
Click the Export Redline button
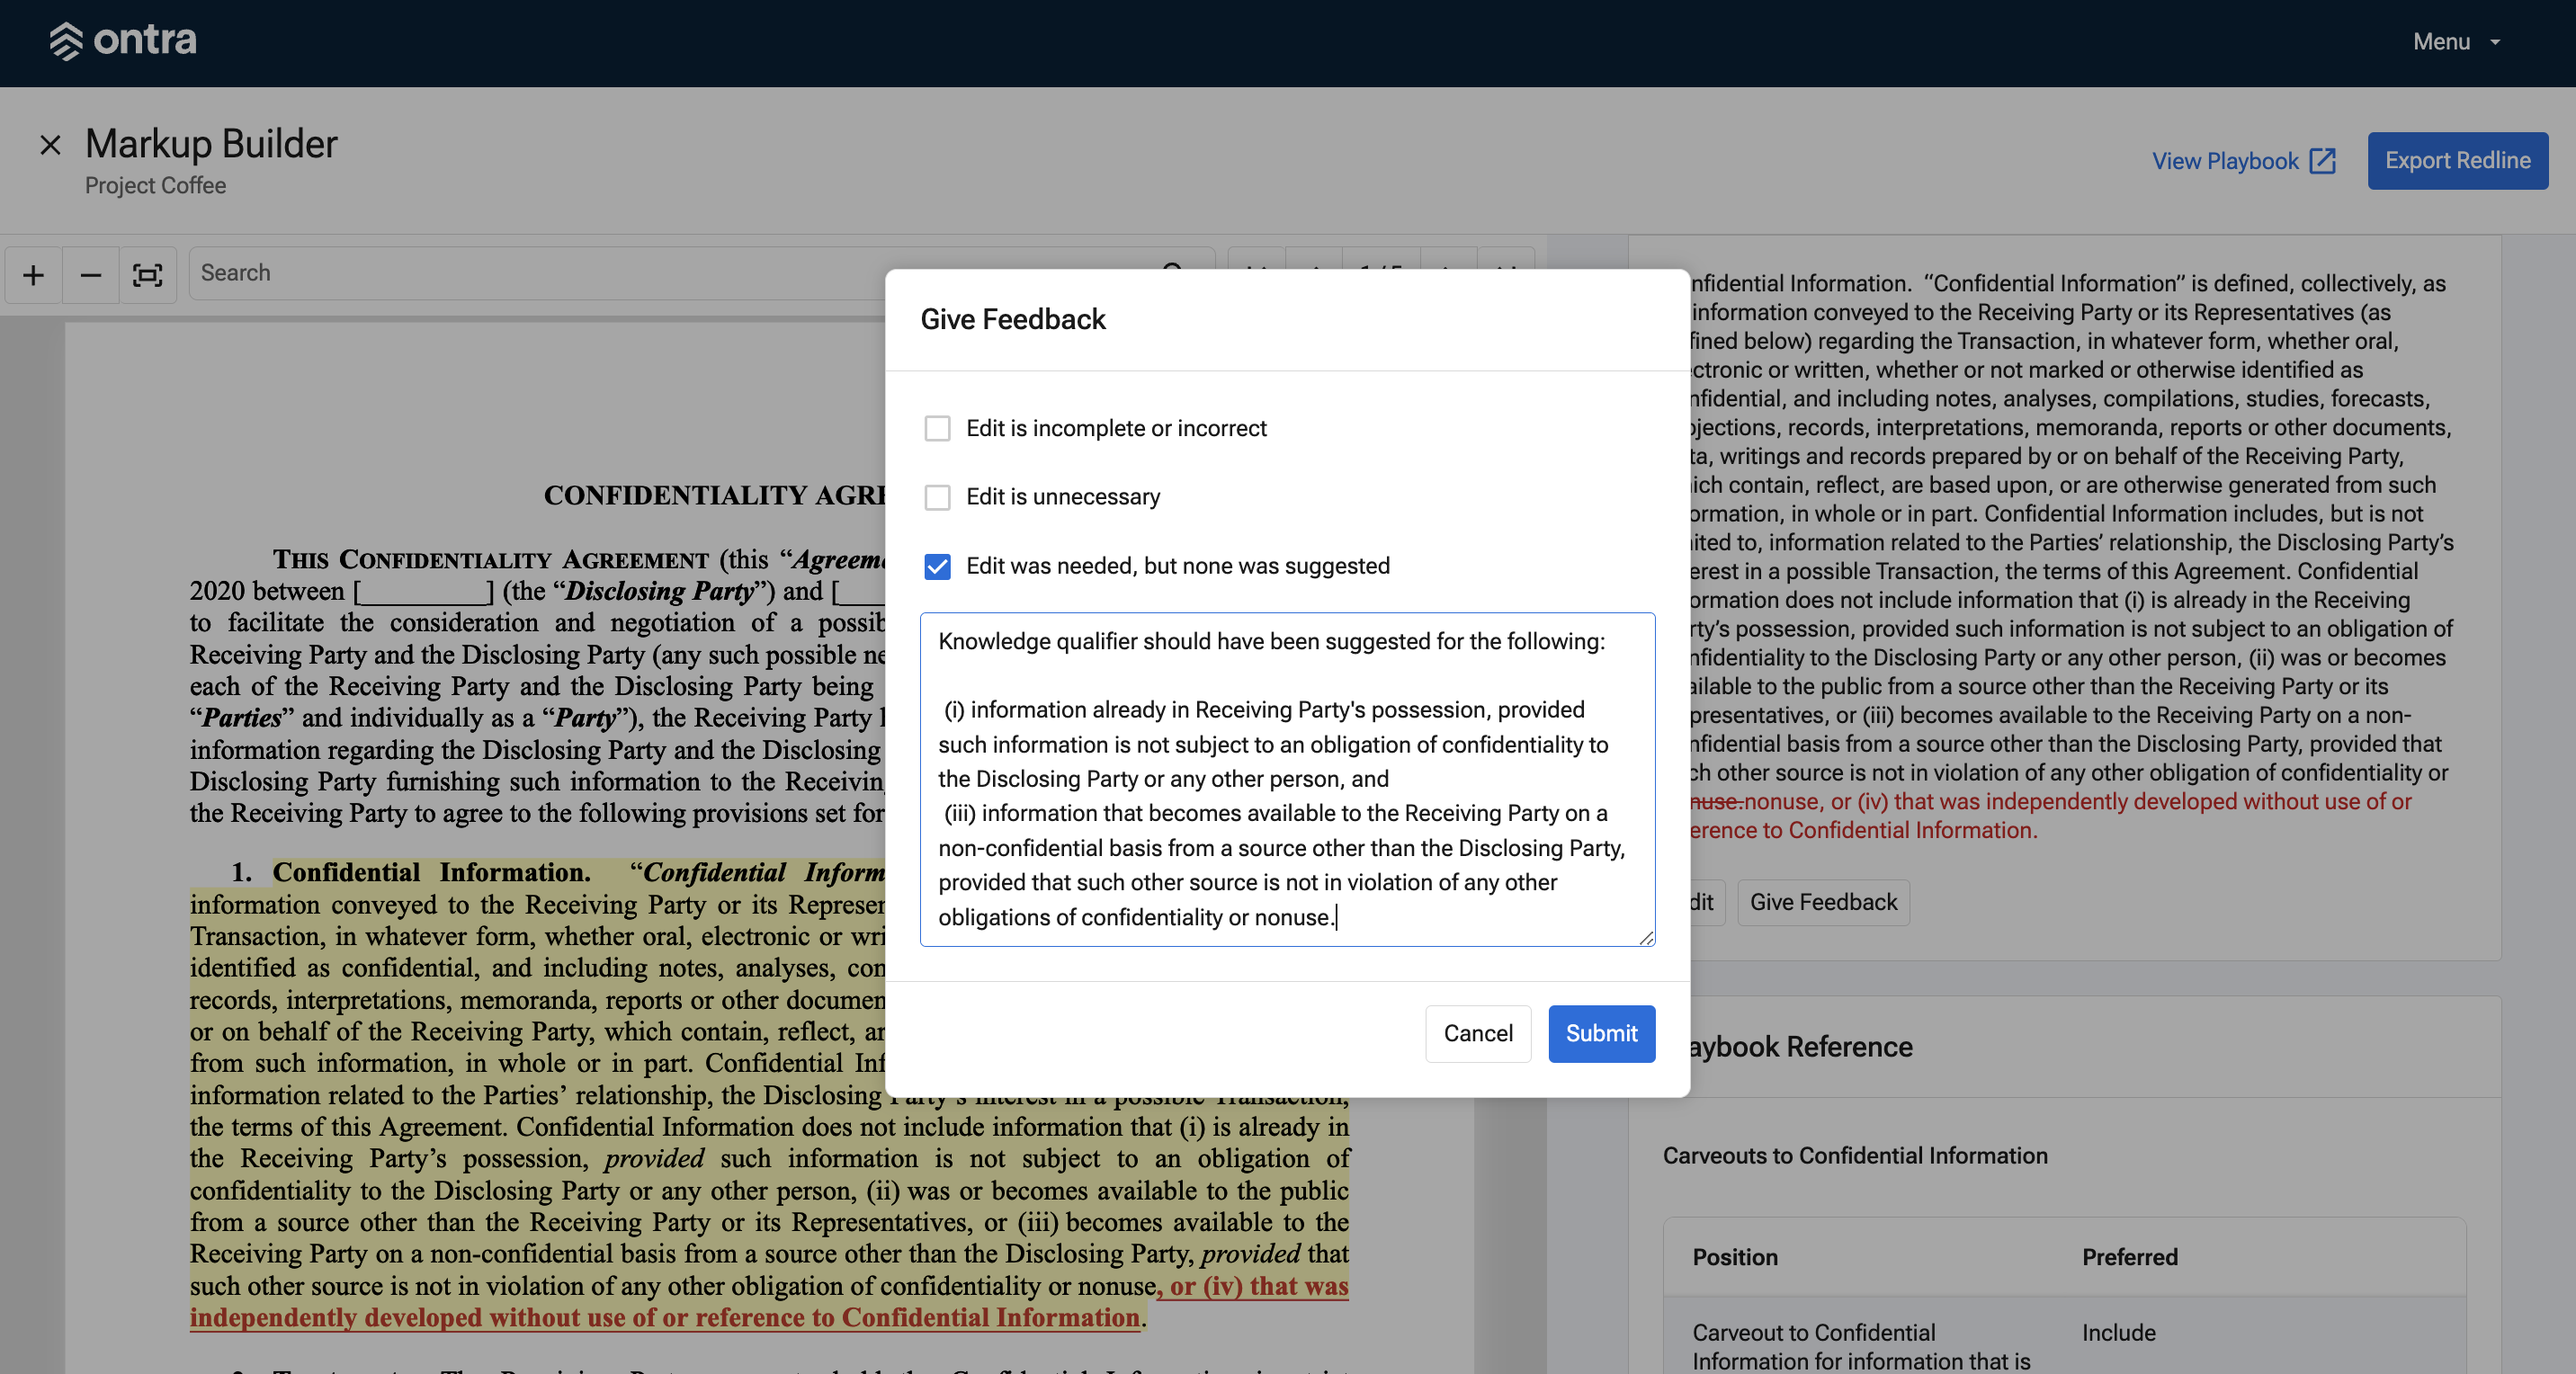[x=2457, y=160]
